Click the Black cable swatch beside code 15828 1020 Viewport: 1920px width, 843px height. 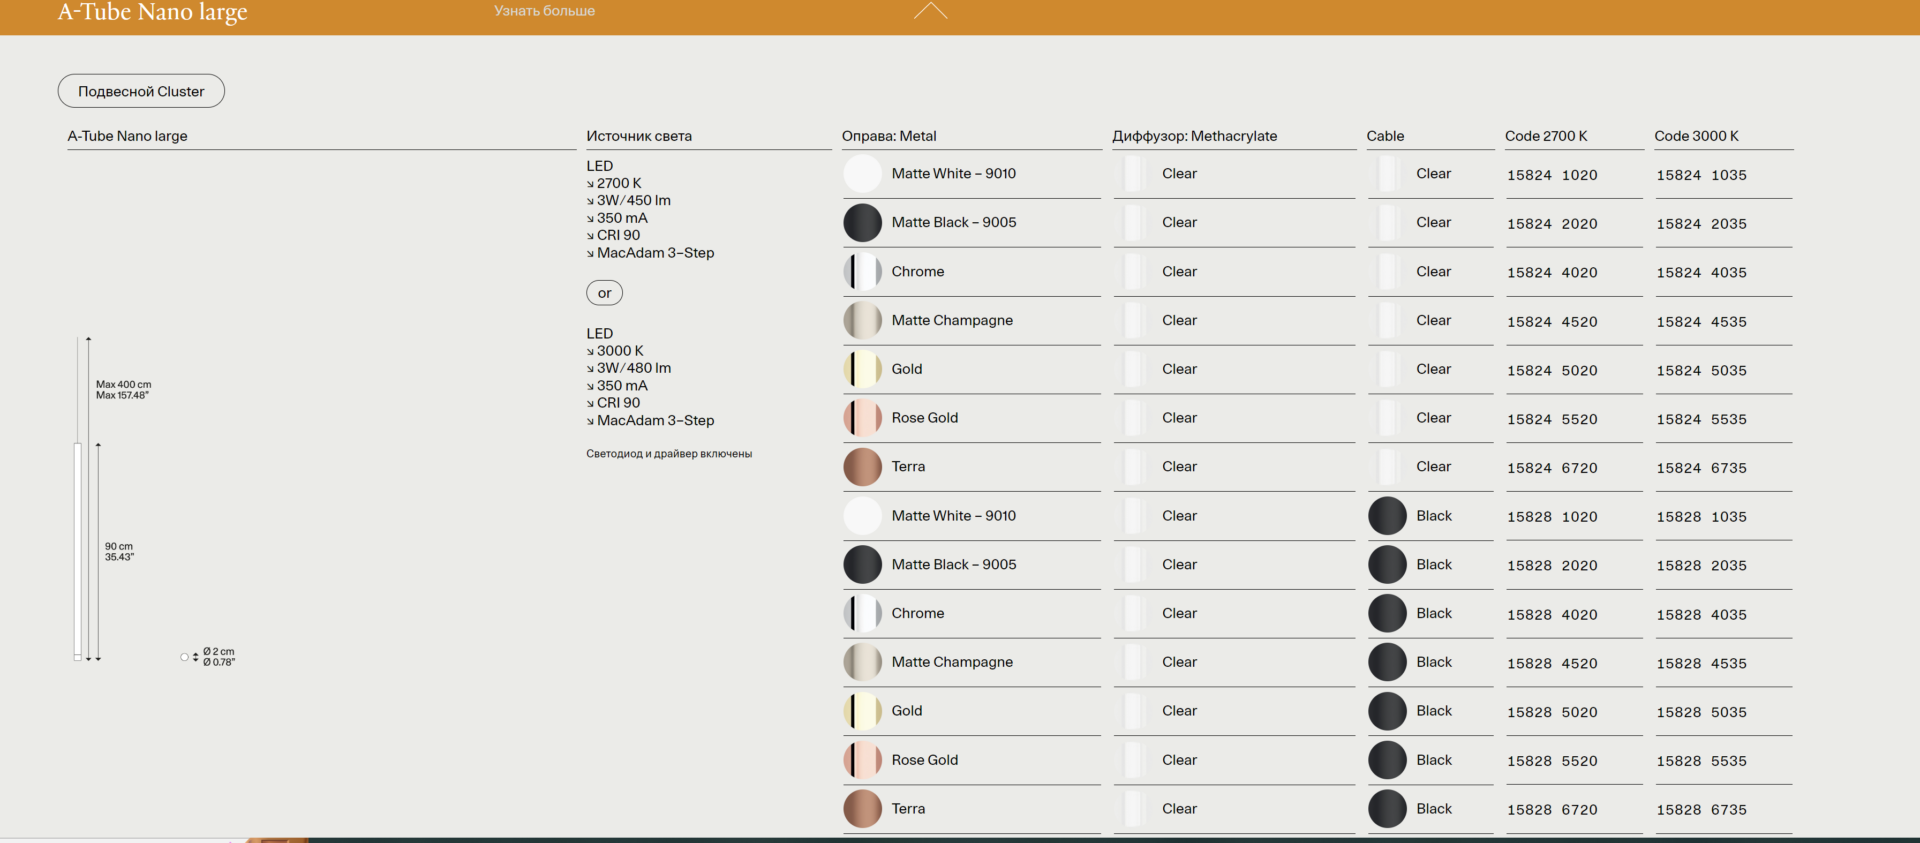tap(1387, 516)
